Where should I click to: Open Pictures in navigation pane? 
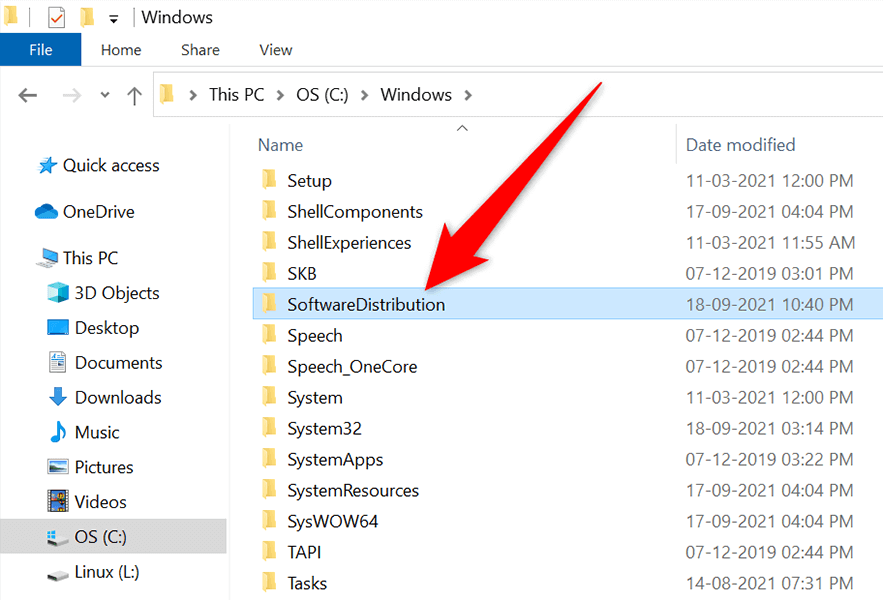point(104,467)
